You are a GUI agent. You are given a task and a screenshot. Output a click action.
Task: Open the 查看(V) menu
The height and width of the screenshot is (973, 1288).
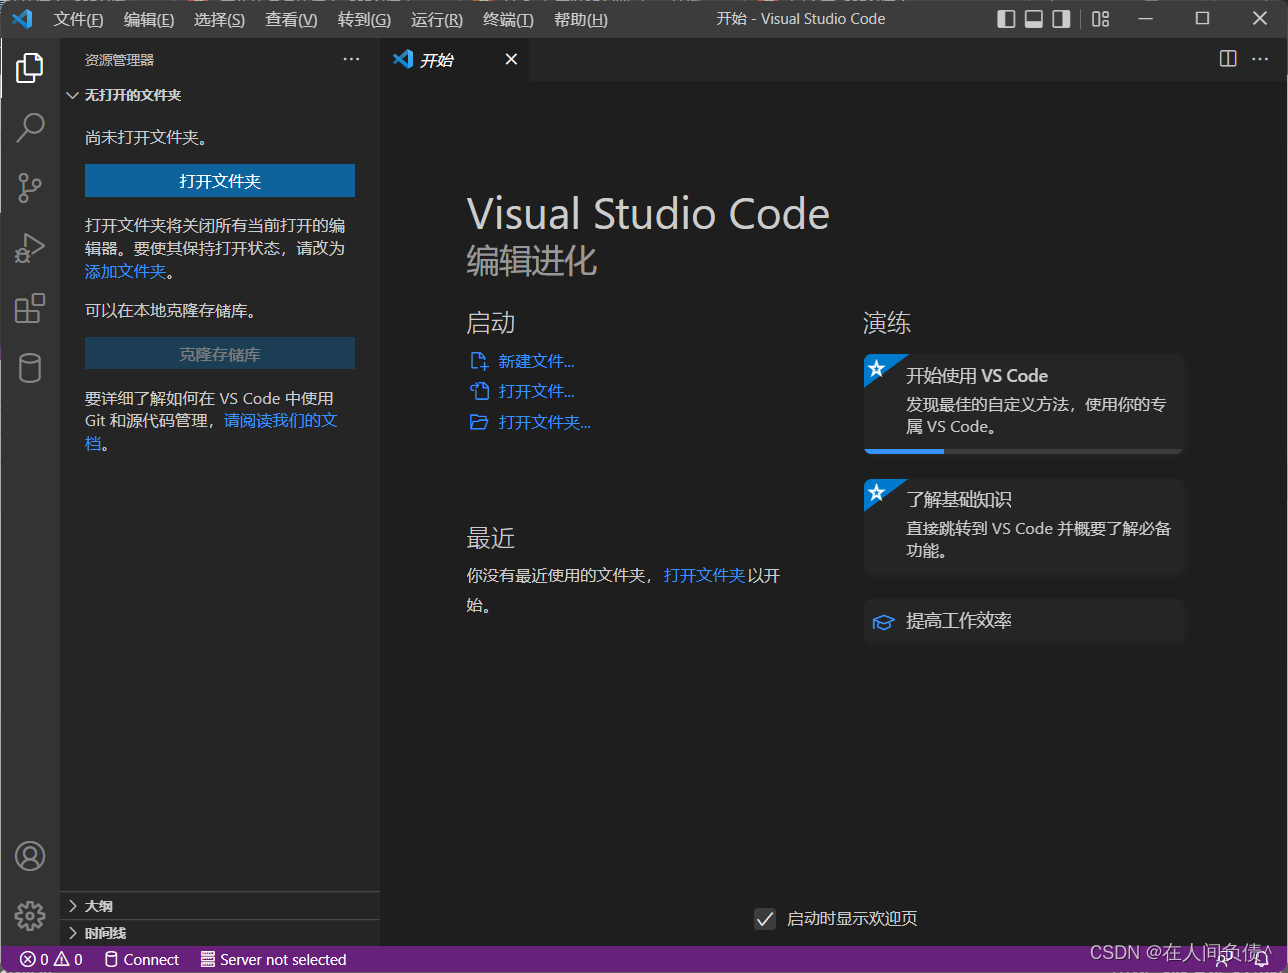[291, 20]
